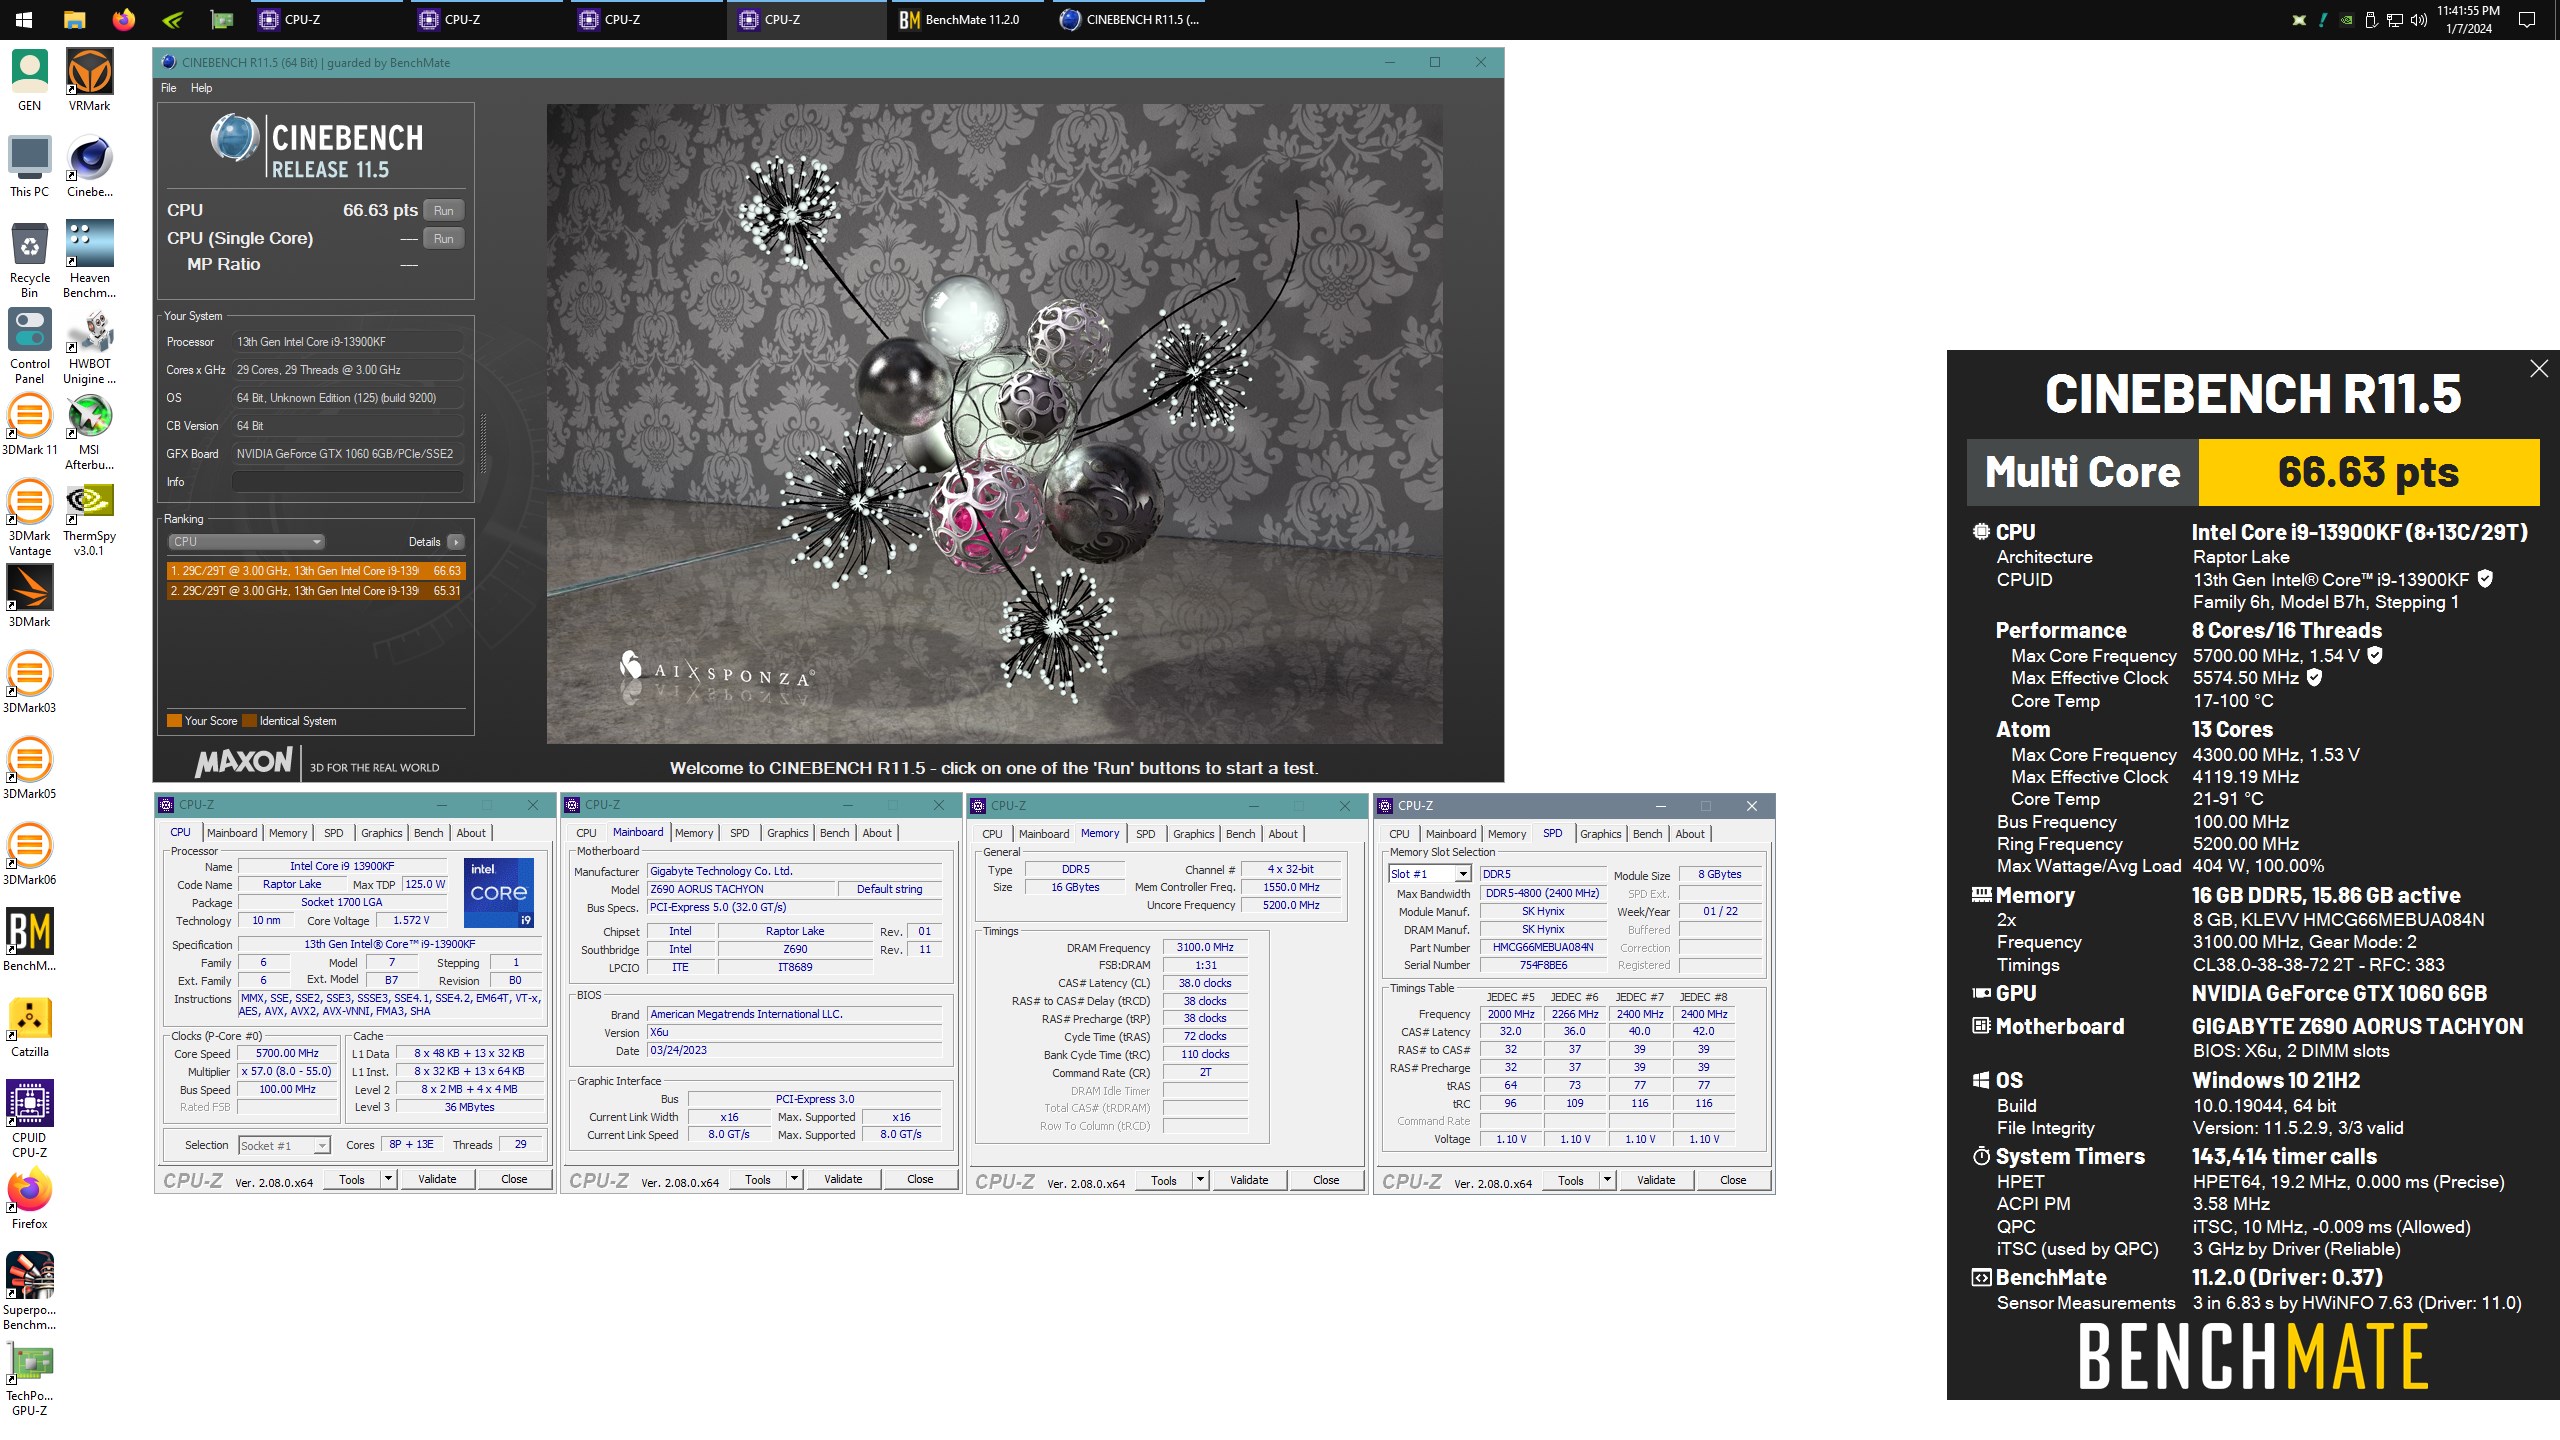Launch the 3DMark03 desktop shortcut
Image resolution: width=2560 pixels, height=1440 pixels.
click(29, 683)
